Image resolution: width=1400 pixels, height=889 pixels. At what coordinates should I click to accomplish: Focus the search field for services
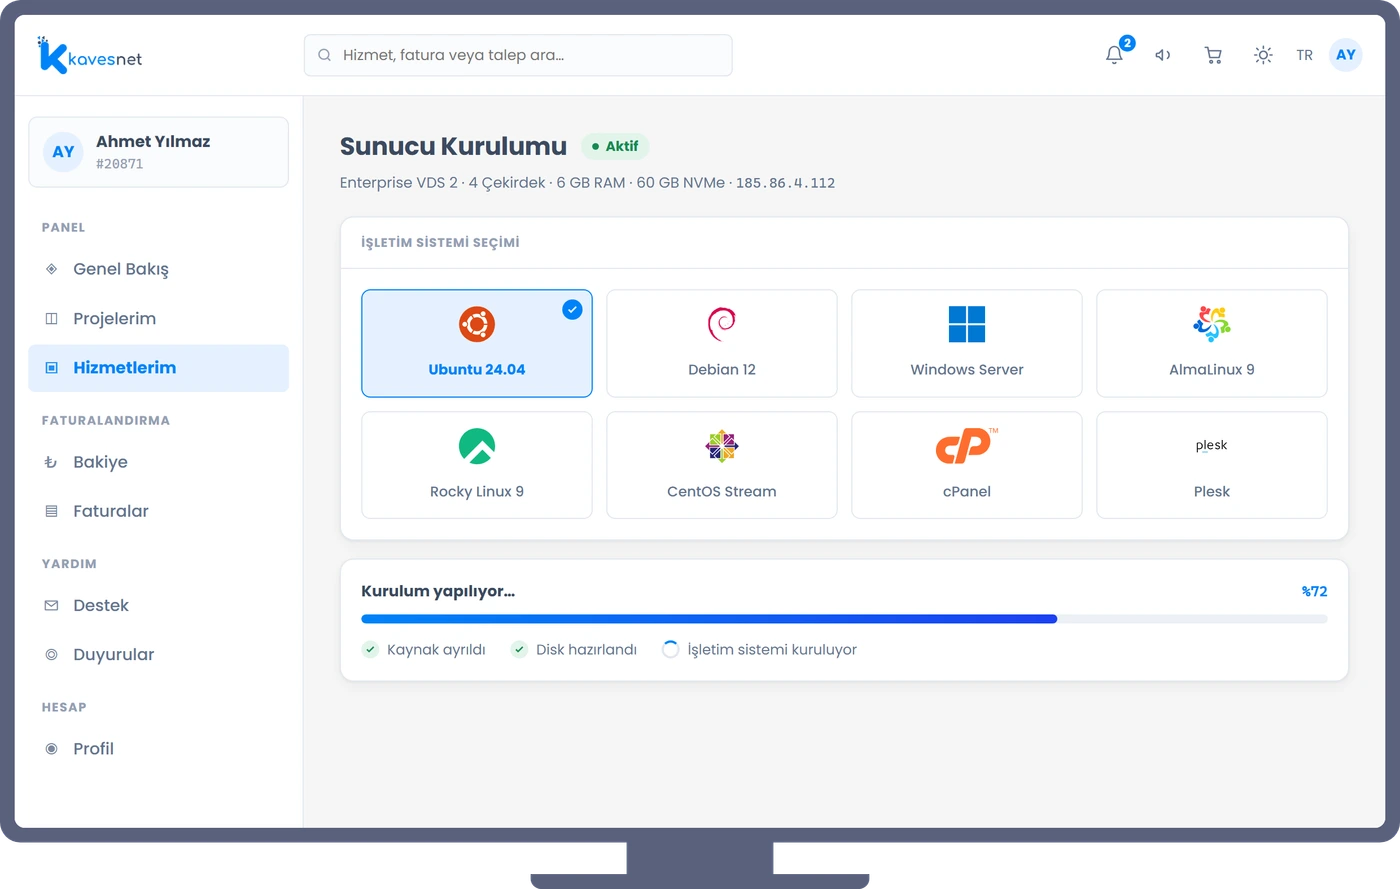tap(518, 55)
